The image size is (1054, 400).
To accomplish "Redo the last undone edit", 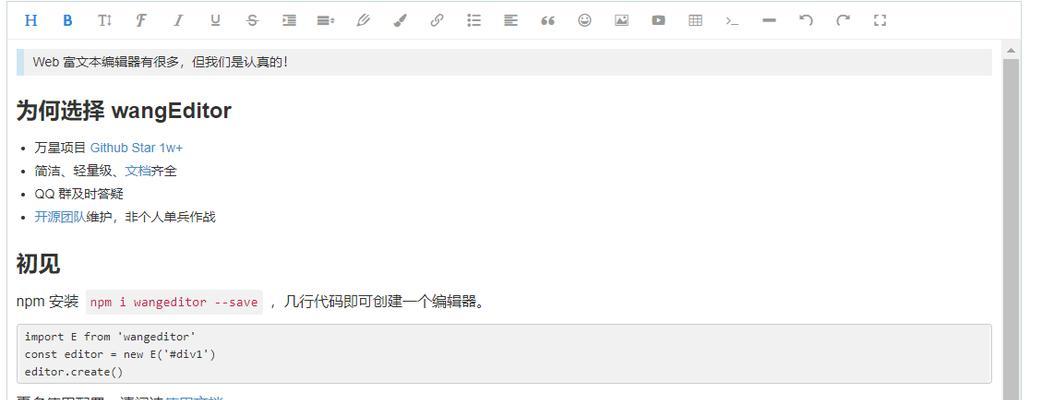I will [843, 20].
